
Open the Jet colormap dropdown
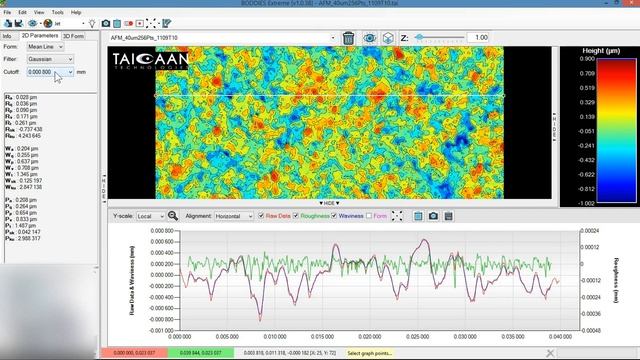click(70, 24)
